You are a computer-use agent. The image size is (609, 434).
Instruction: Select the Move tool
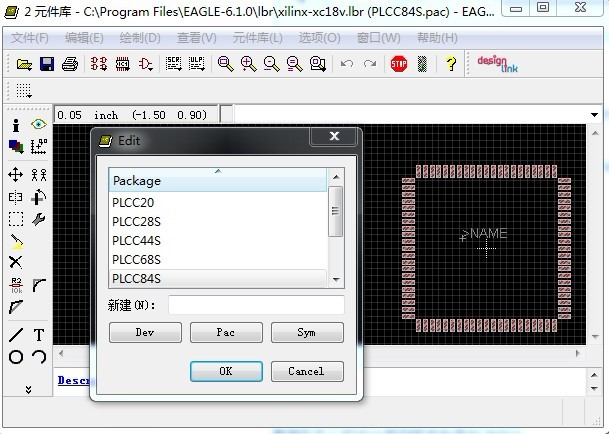click(16, 175)
